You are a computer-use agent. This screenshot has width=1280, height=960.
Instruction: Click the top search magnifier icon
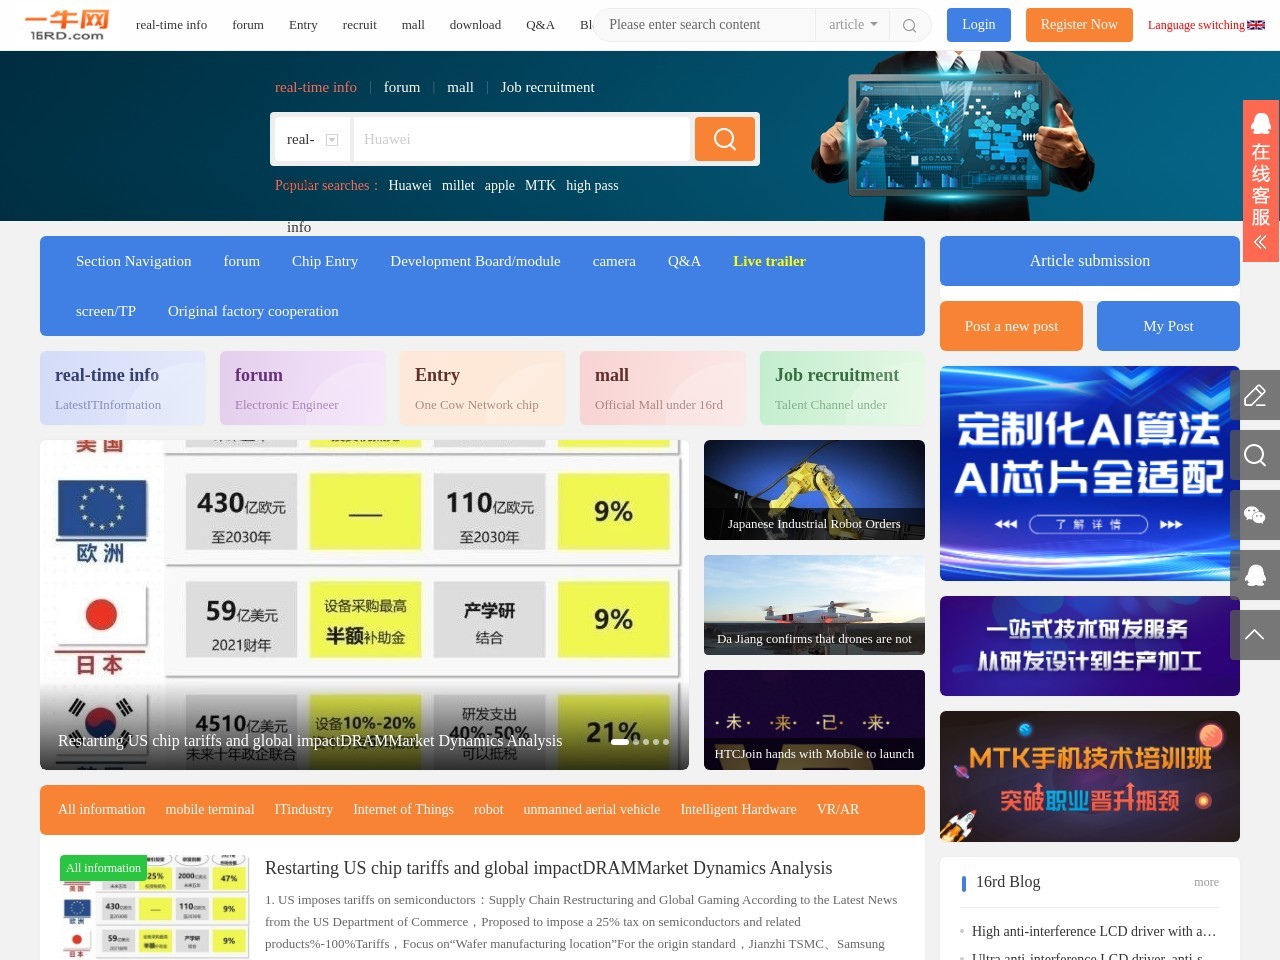(x=909, y=25)
